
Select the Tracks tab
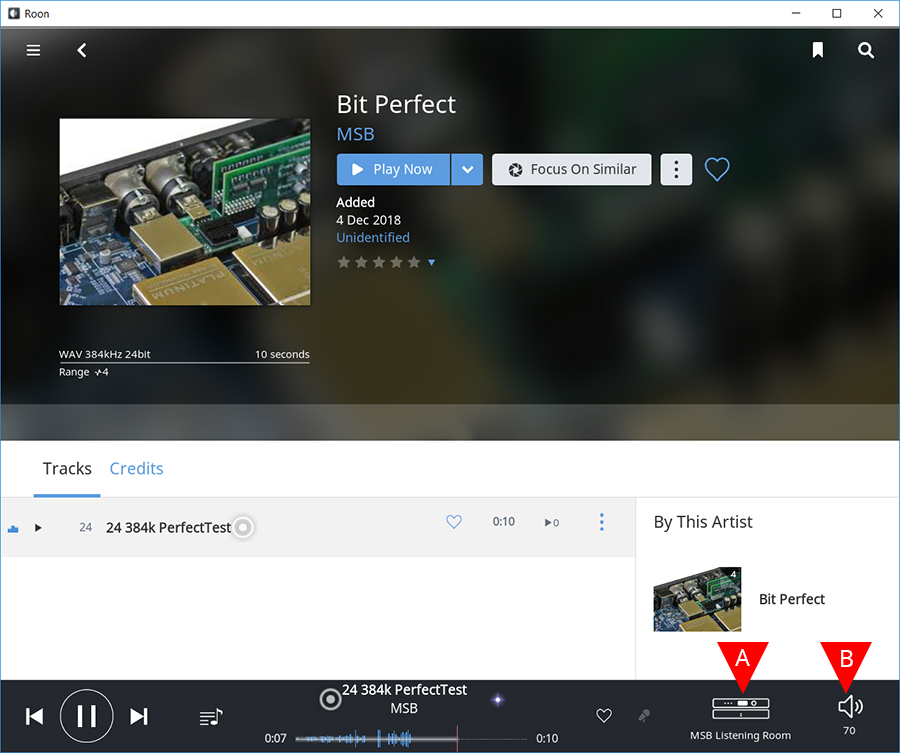67,469
